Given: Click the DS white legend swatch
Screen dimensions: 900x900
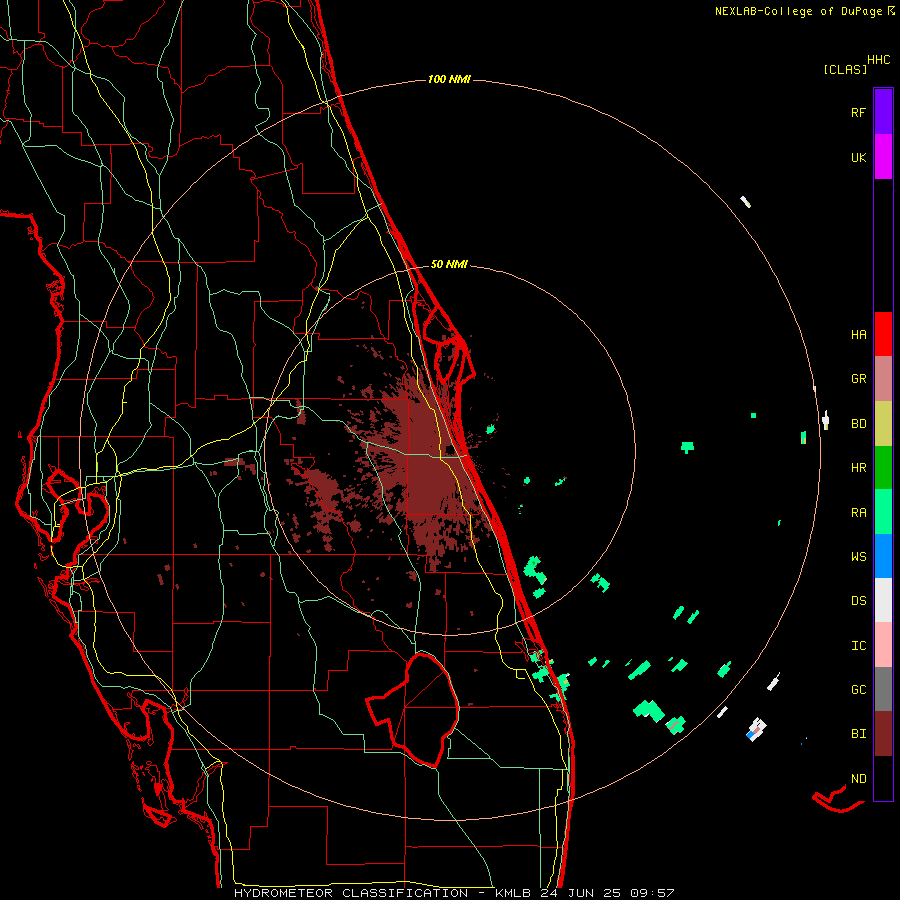Looking at the screenshot, I should [x=883, y=600].
